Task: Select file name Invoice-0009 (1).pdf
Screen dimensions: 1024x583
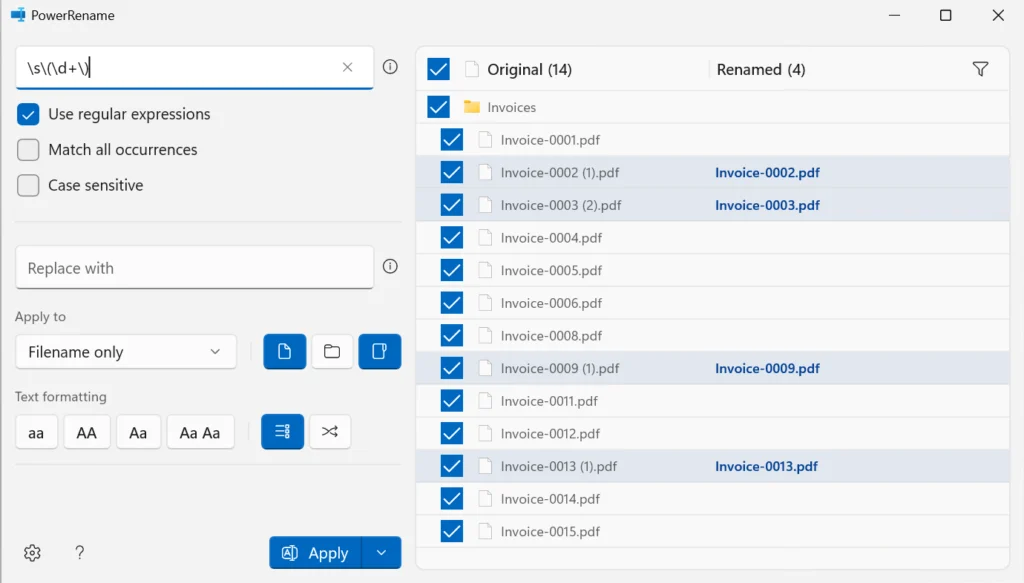Action: [560, 368]
